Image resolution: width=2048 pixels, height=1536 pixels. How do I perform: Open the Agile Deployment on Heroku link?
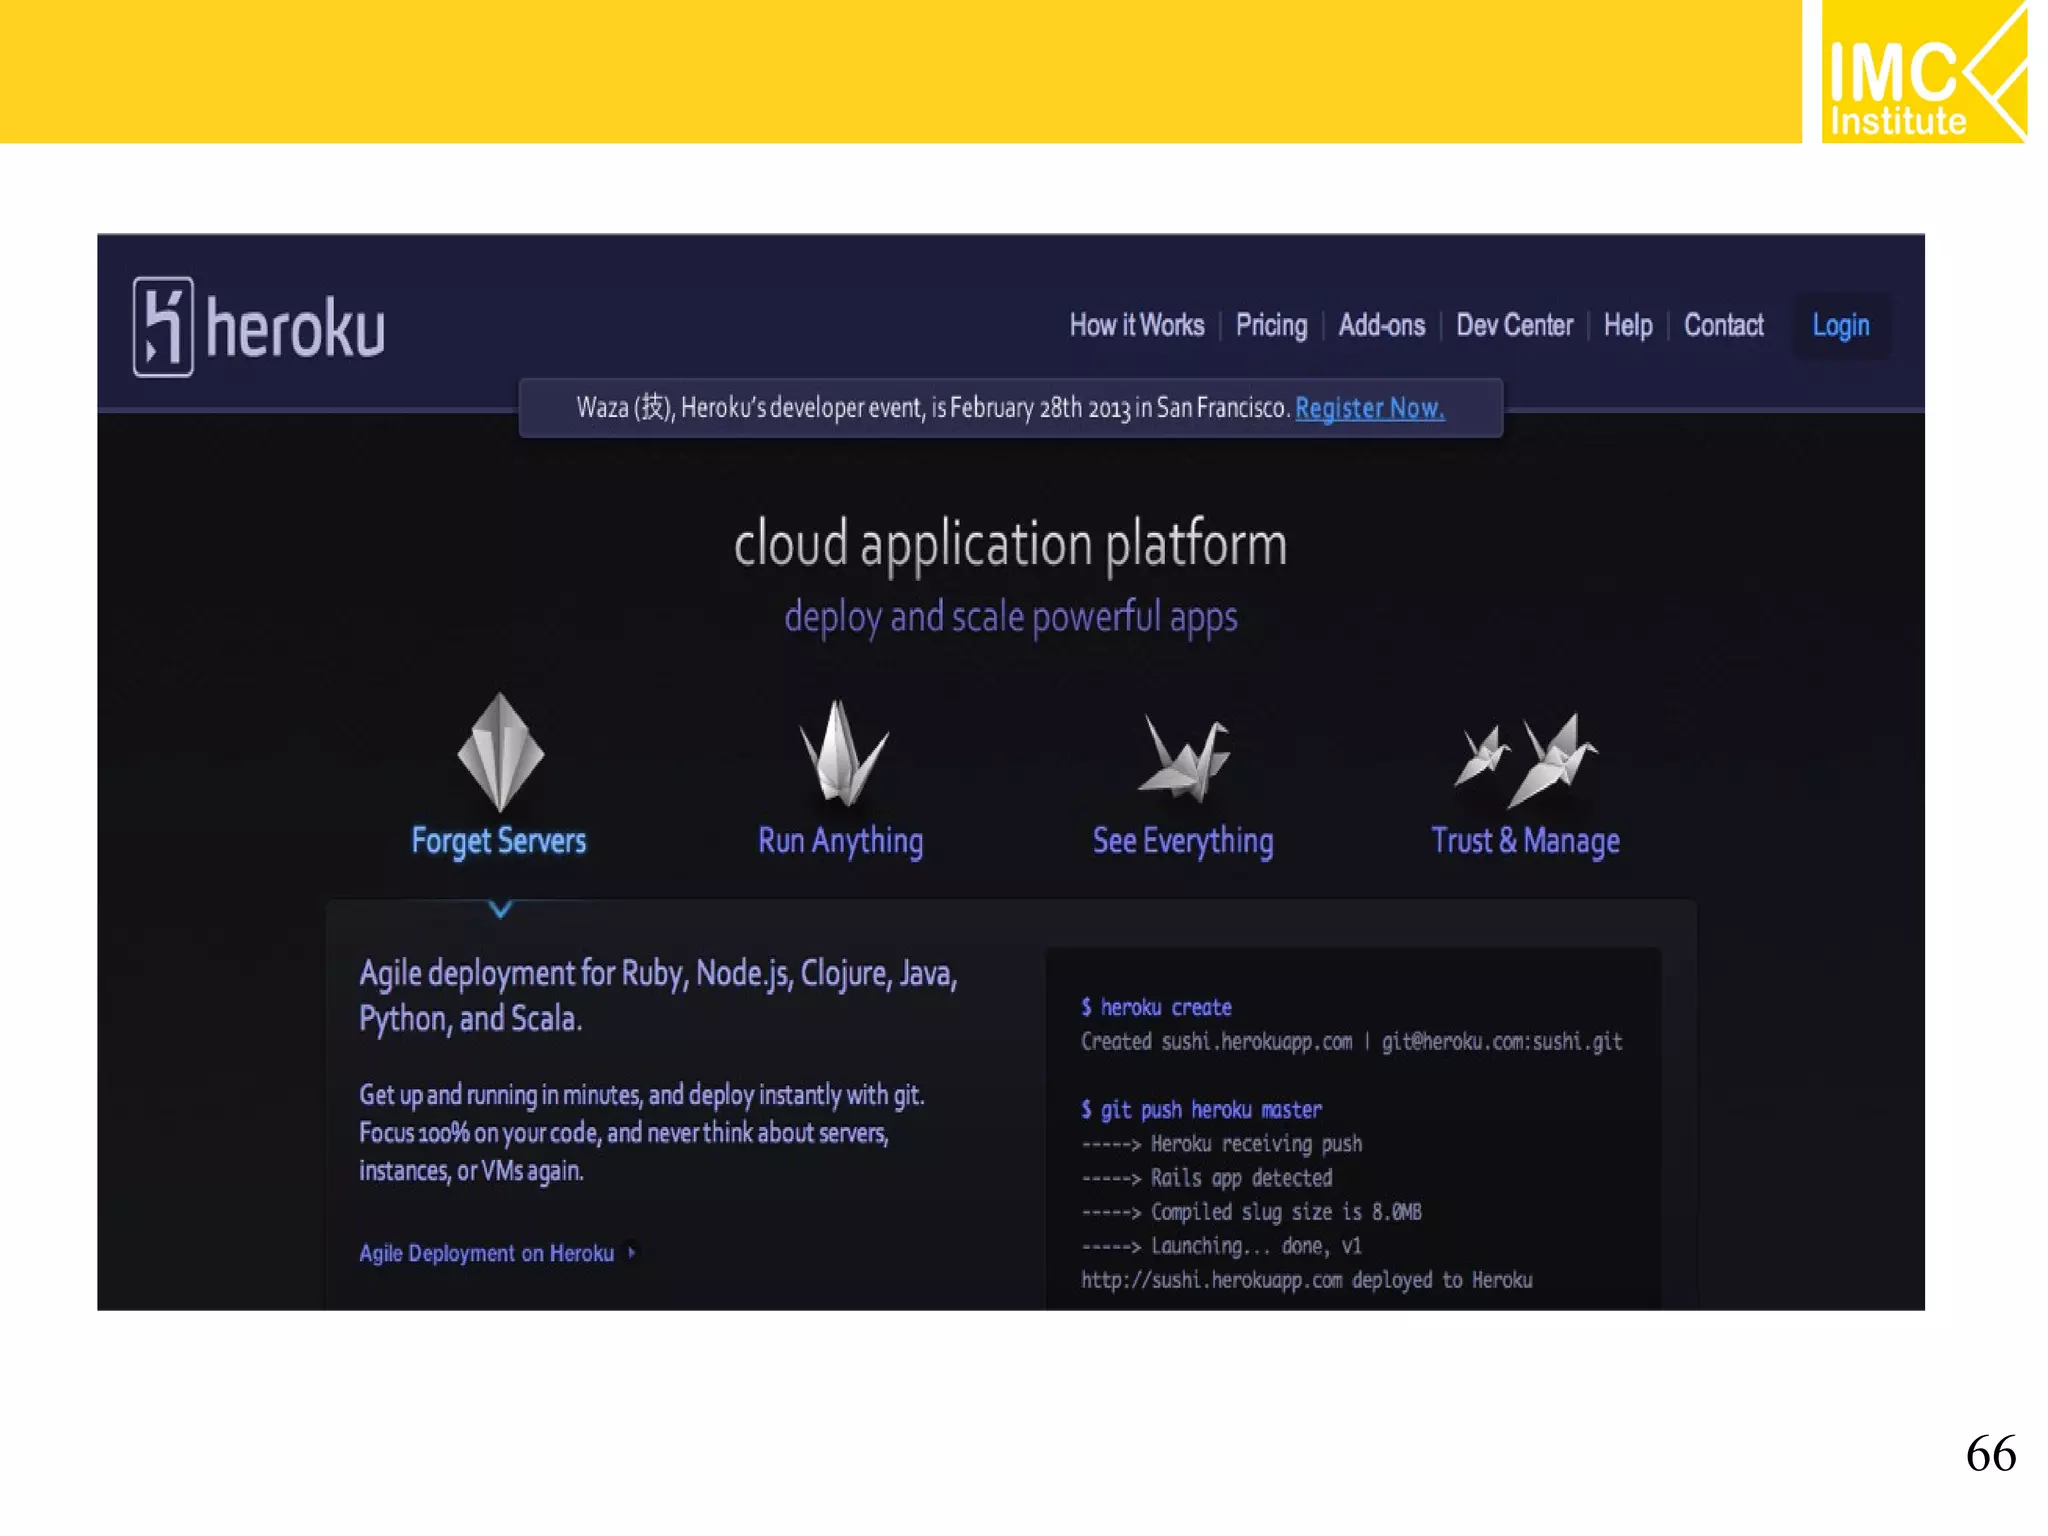pos(487,1253)
